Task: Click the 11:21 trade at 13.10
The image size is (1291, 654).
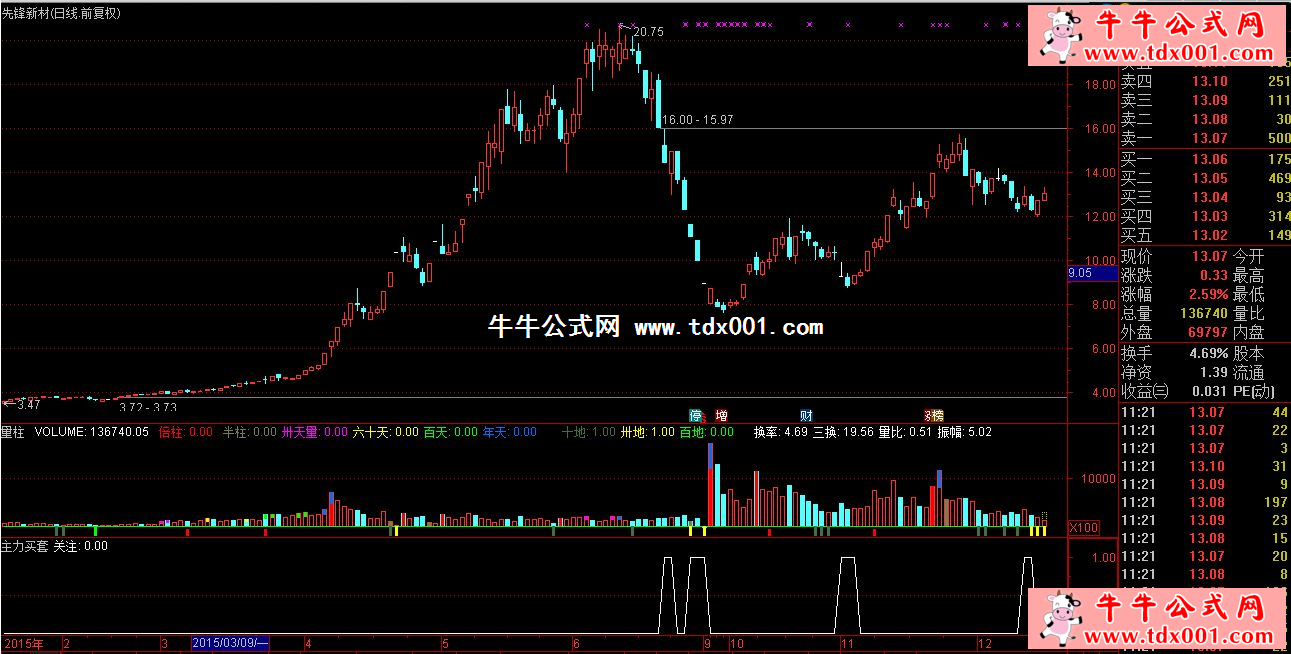Action: (1204, 466)
